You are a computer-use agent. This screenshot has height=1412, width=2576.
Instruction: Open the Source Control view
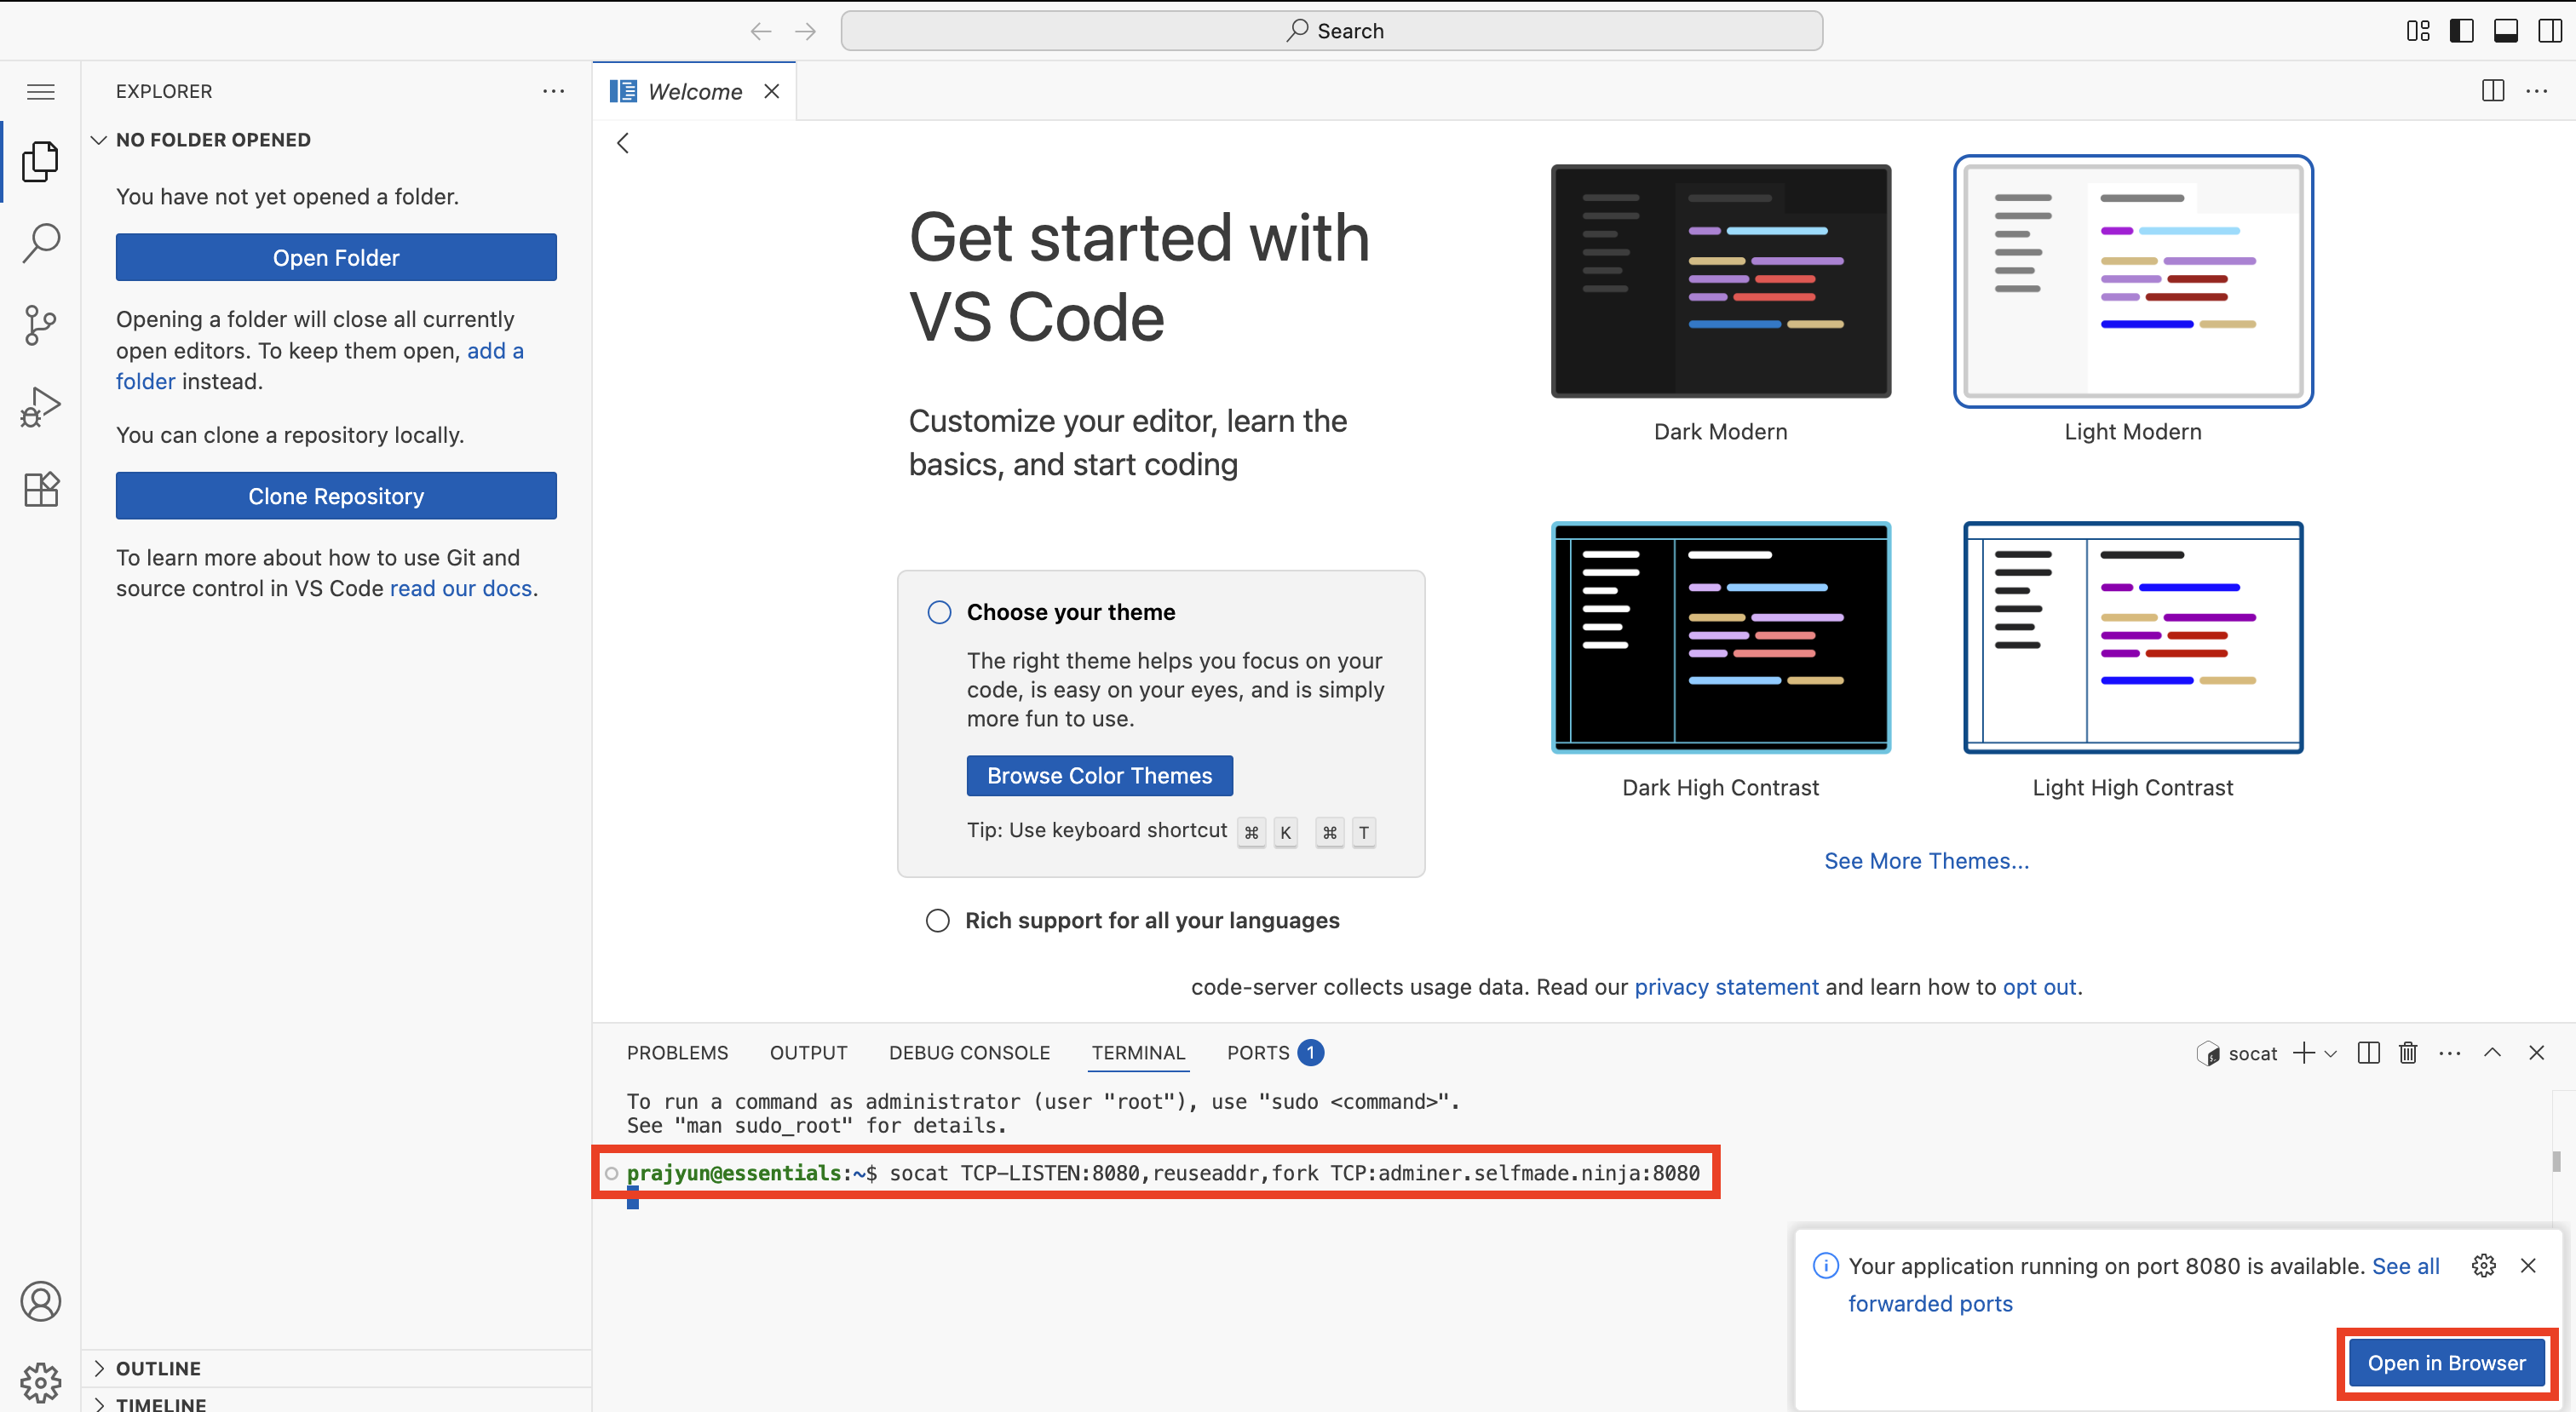point(40,325)
